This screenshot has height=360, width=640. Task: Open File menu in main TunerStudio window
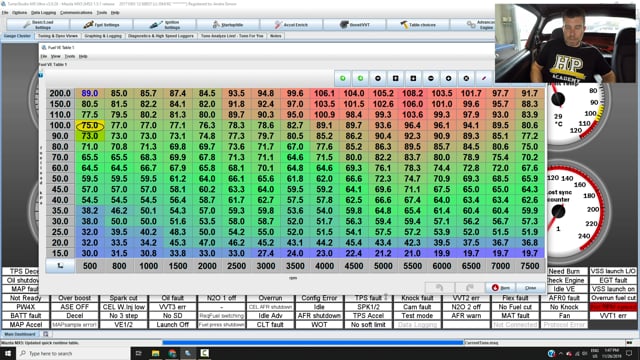(5, 13)
